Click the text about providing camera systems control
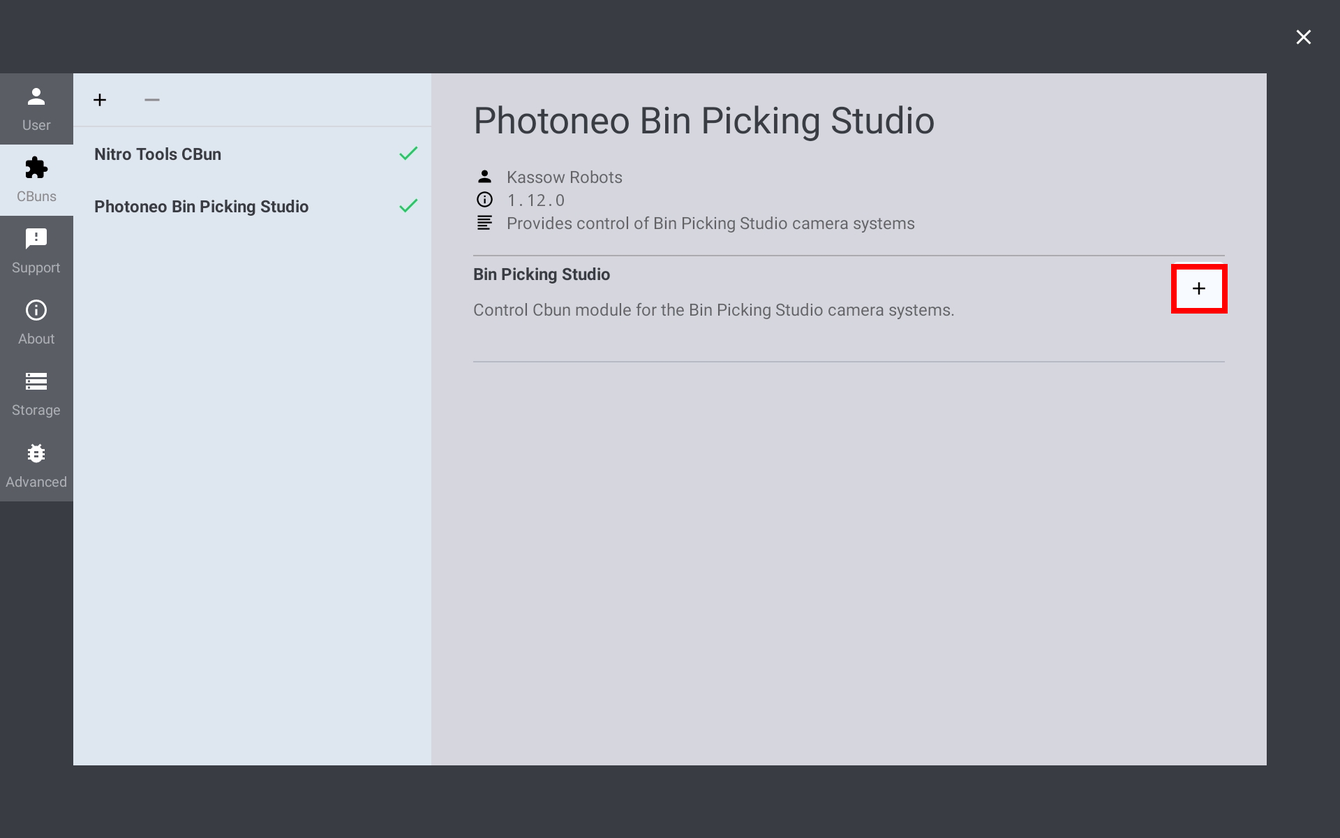 pyautogui.click(x=710, y=223)
